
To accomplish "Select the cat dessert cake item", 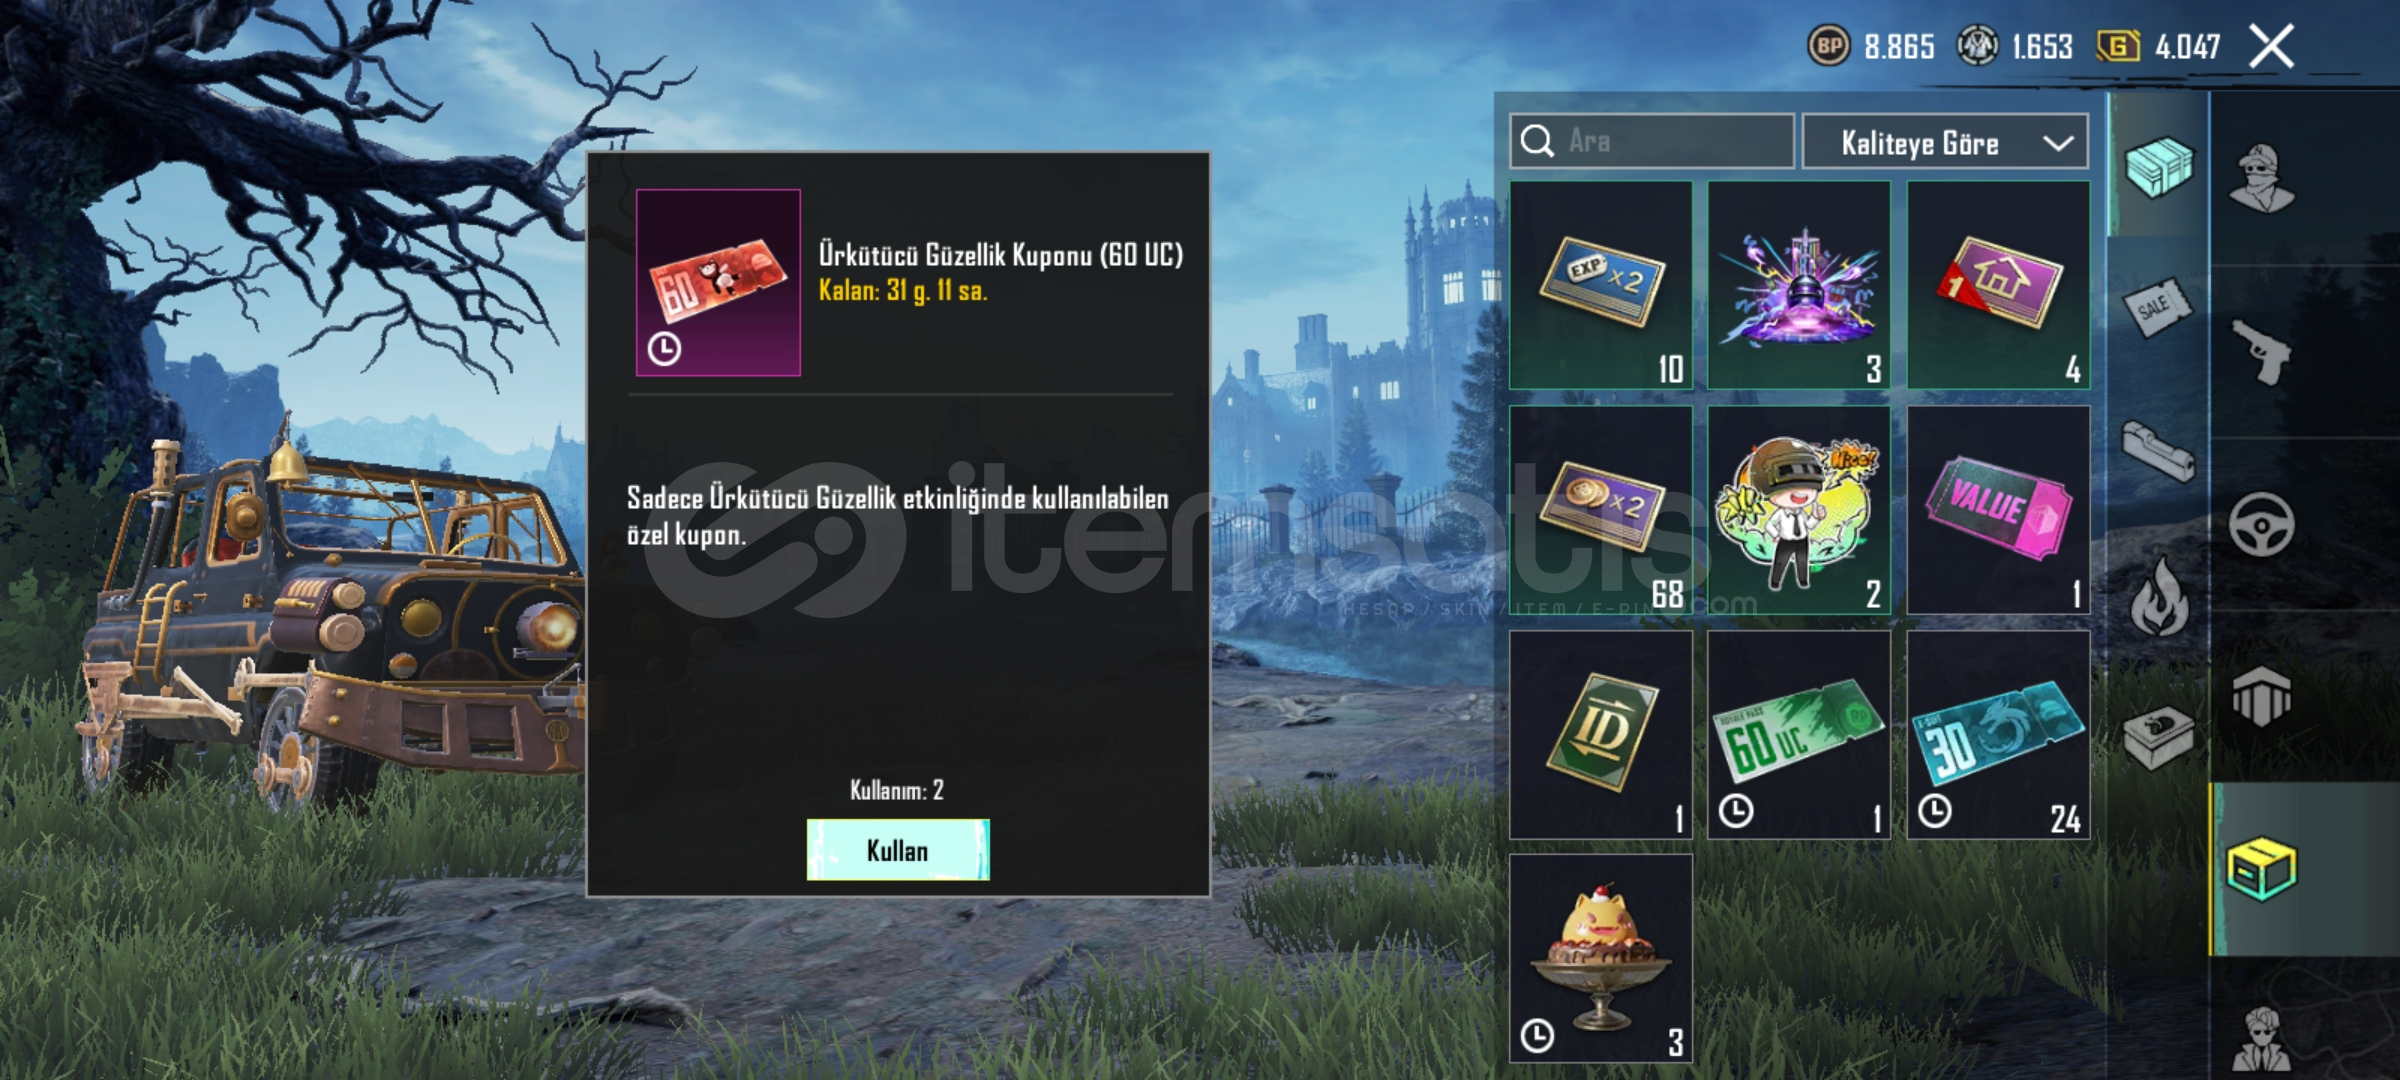I will point(1601,958).
